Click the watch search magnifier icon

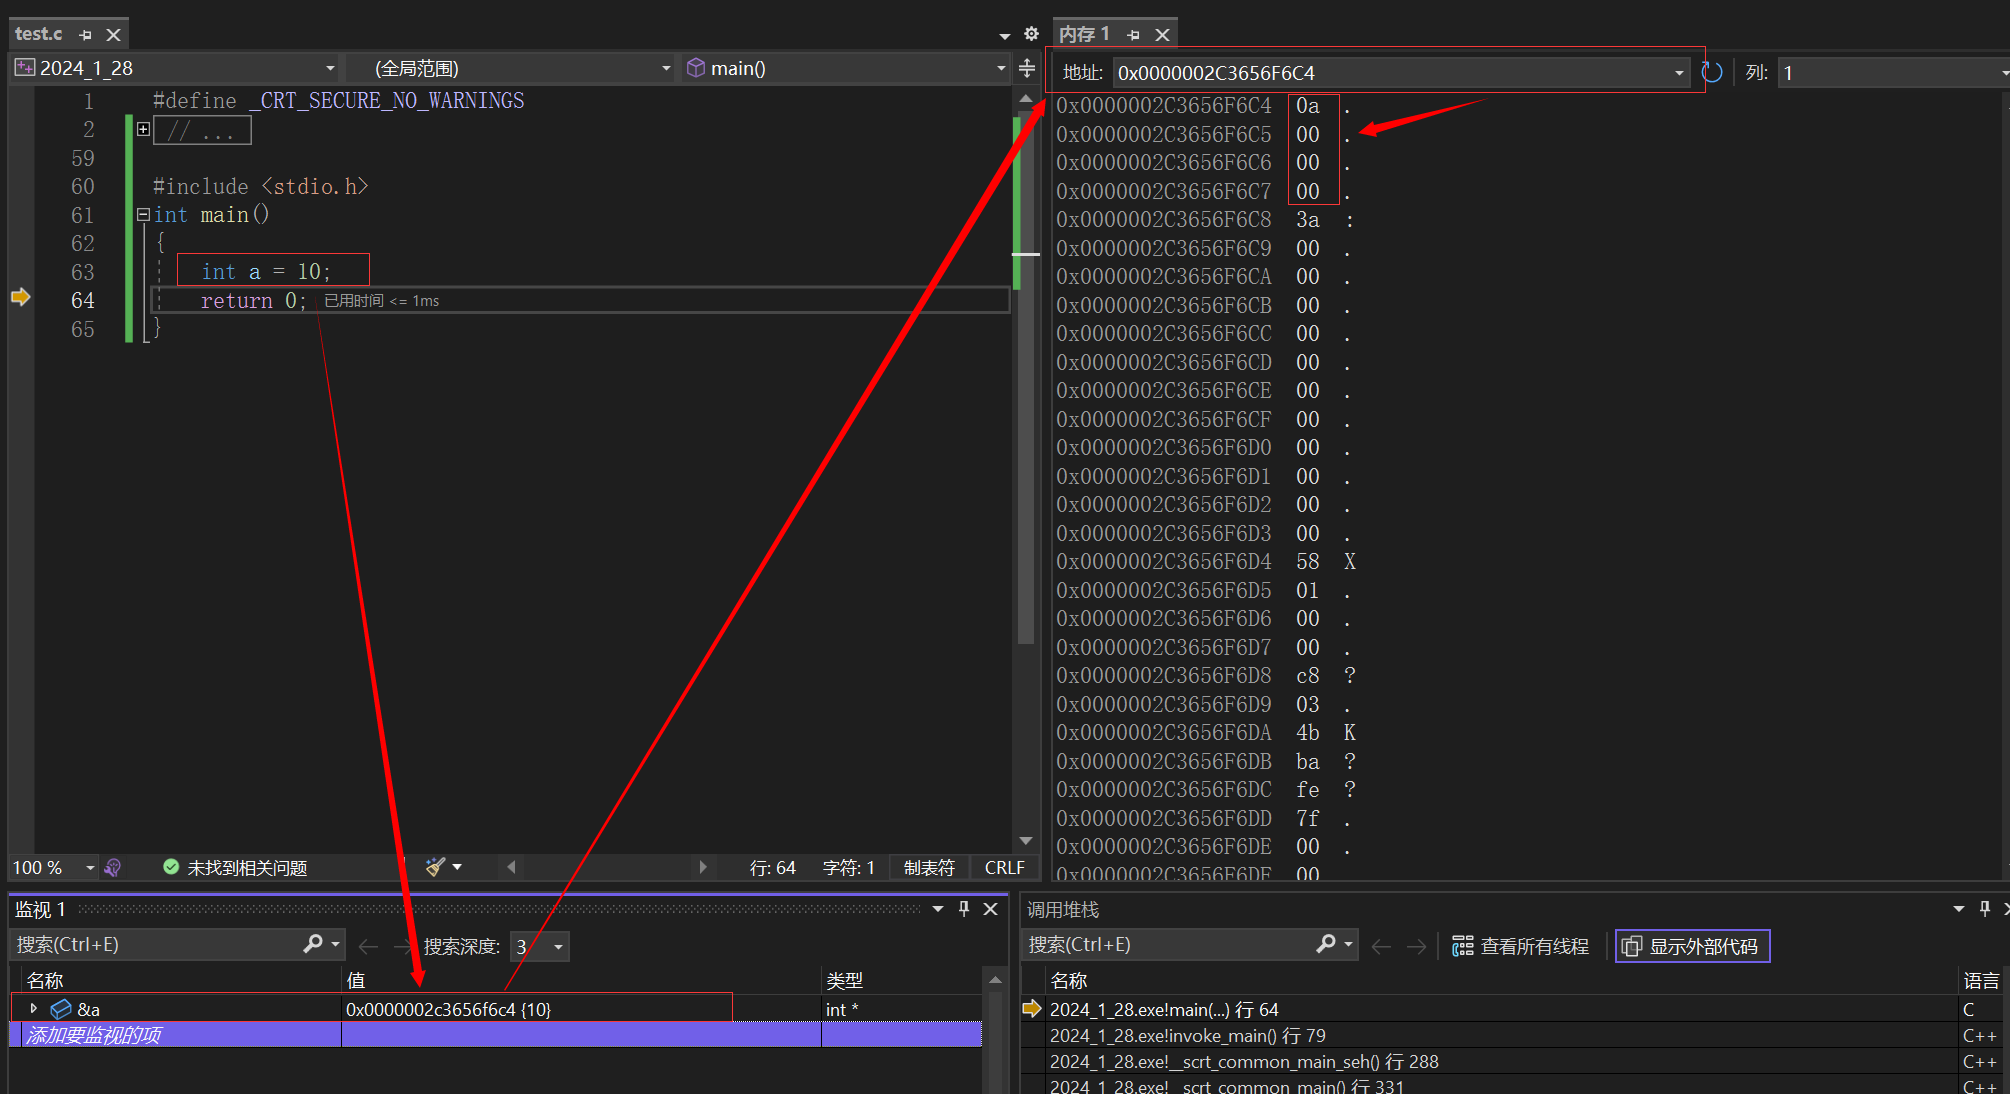point(313,944)
